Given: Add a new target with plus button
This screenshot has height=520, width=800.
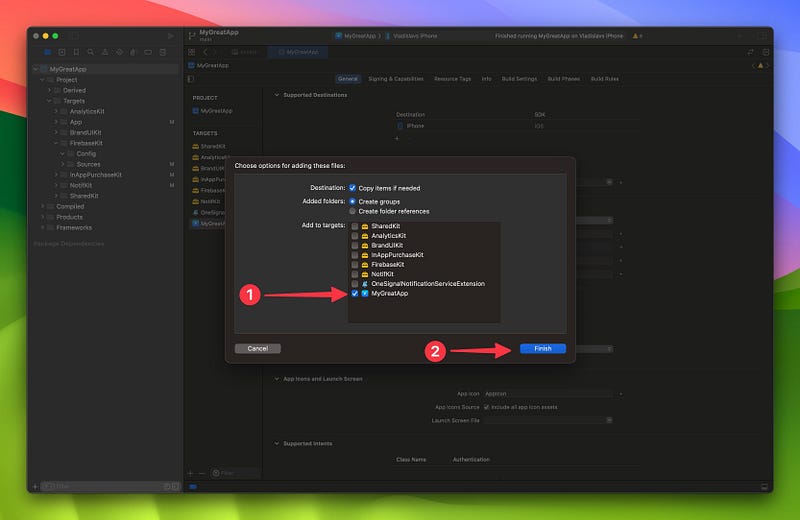Looking at the screenshot, I should (190, 473).
